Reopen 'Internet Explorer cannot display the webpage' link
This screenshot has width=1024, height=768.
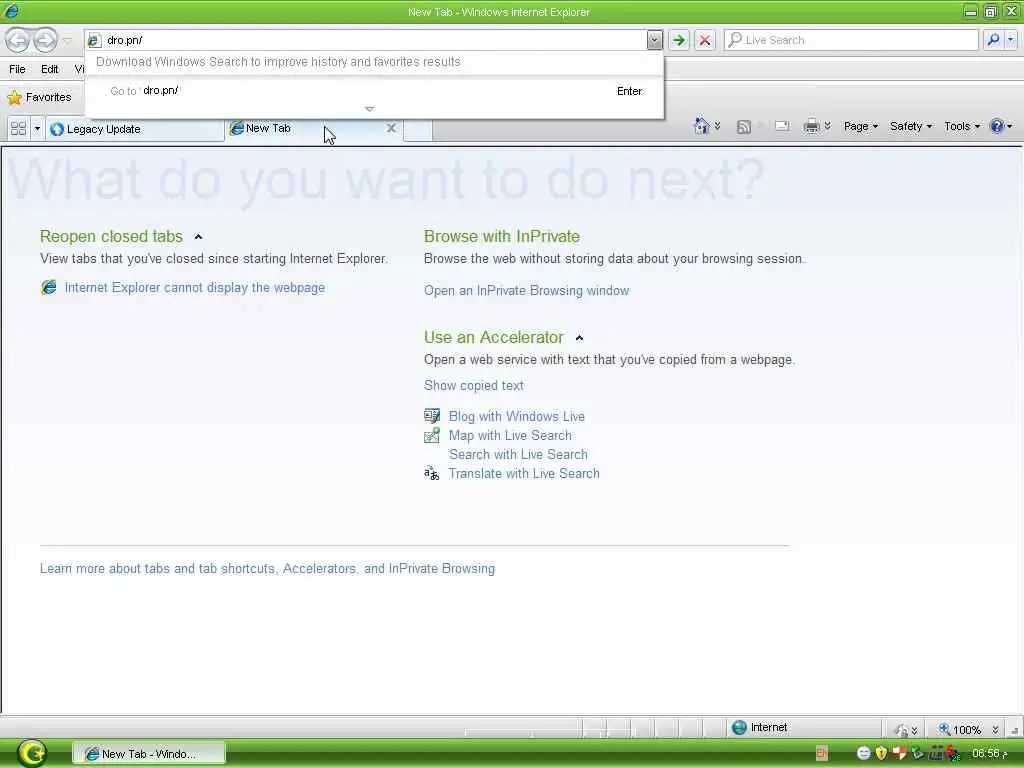point(195,288)
